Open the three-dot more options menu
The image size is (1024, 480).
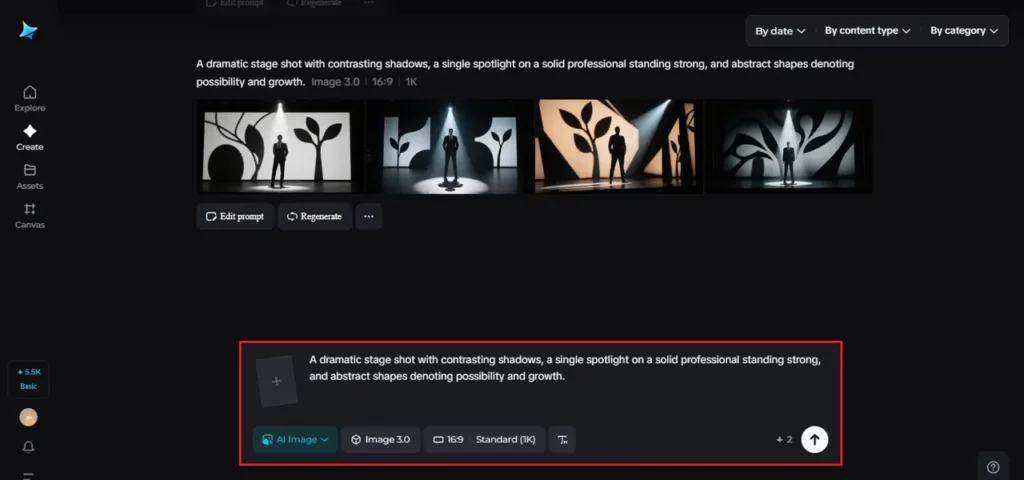click(x=368, y=216)
